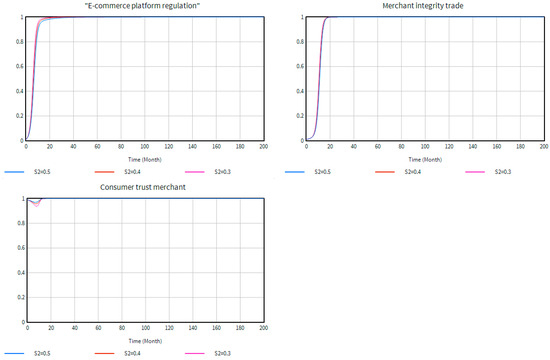Click the Merchant integrity trade chart title

pyautogui.click(x=423, y=6)
